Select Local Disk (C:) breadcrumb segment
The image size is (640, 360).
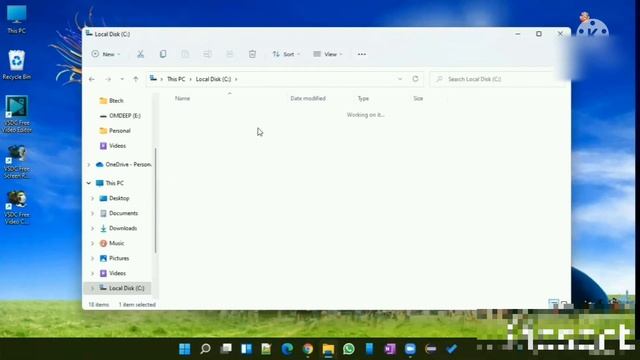click(x=213, y=79)
